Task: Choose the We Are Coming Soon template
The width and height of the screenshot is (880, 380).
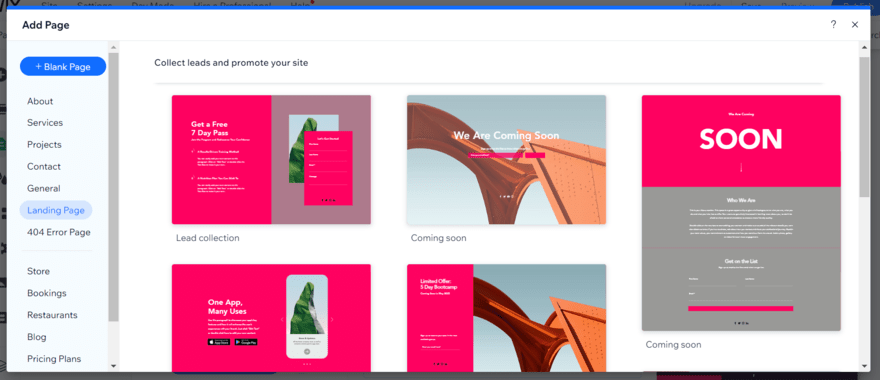Action: [506, 159]
